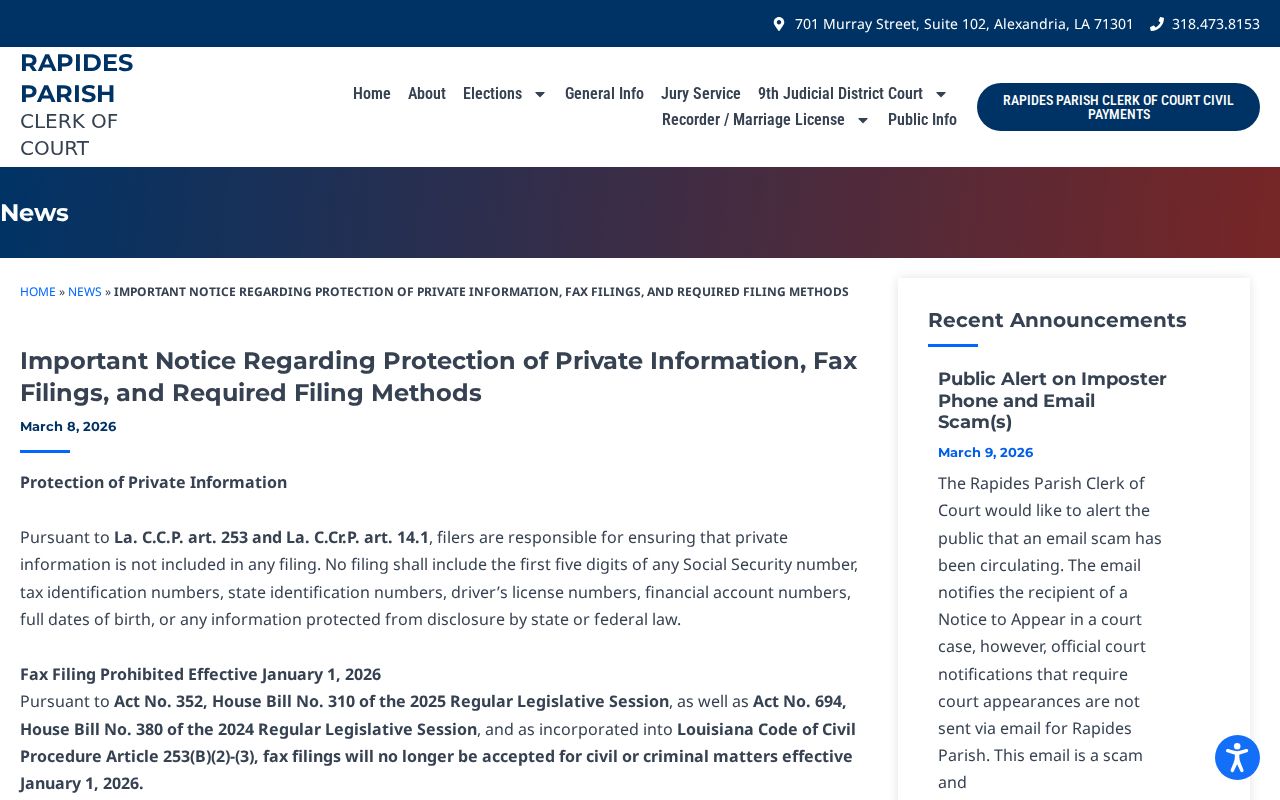The image size is (1280, 800).
Task: Open the Elections menu item
Action: [492, 94]
